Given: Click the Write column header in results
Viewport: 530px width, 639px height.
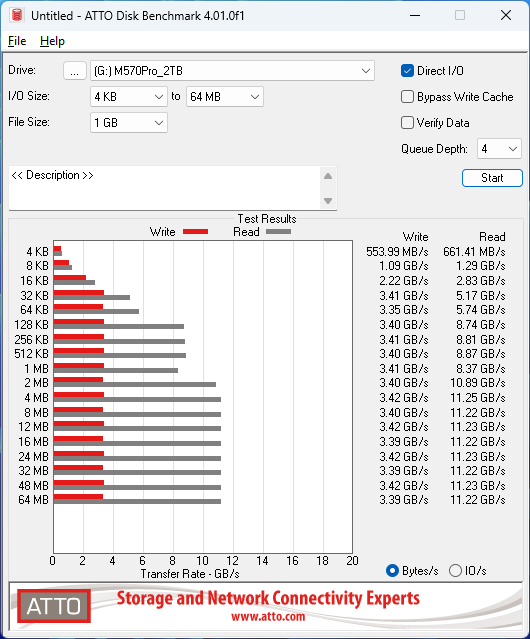Looking at the screenshot, I should [416, 237].
